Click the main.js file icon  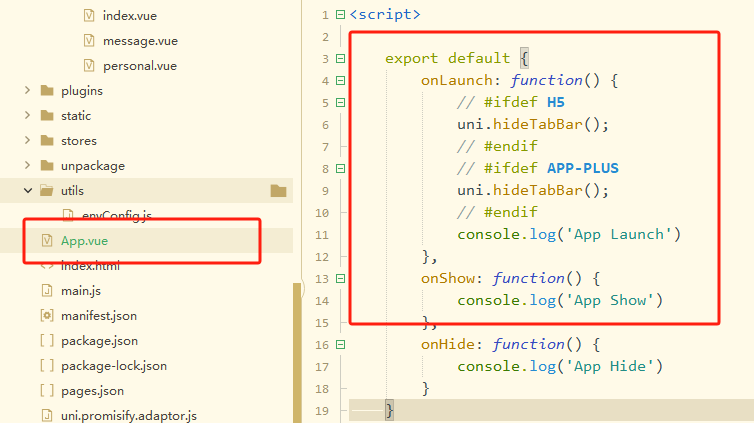[x=46, y=291]
